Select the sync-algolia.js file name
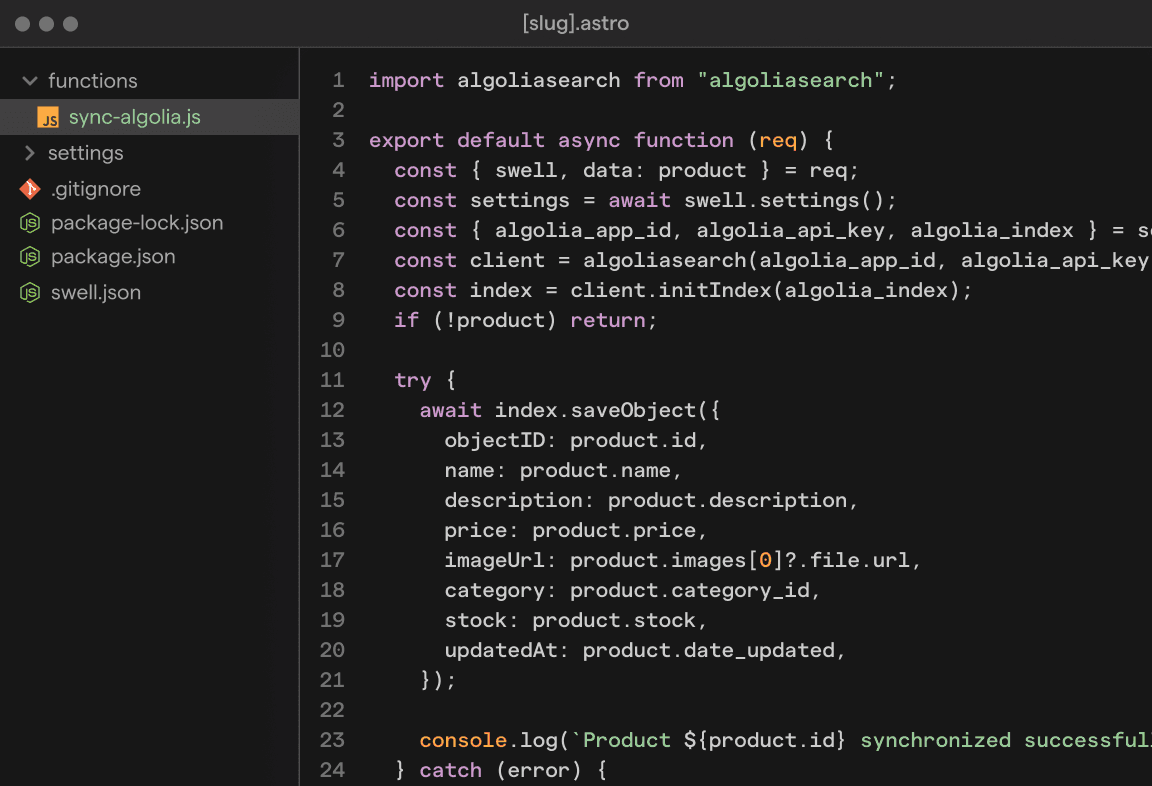 coord(134,118)
